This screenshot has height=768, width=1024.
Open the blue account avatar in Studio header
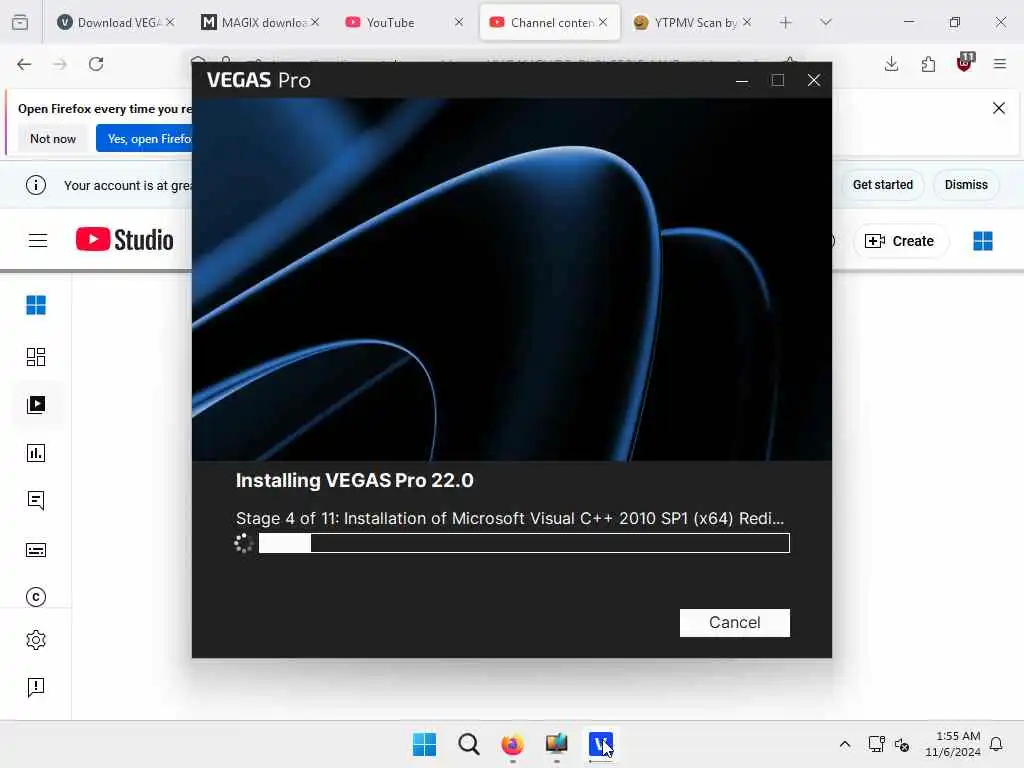[982, 241]
